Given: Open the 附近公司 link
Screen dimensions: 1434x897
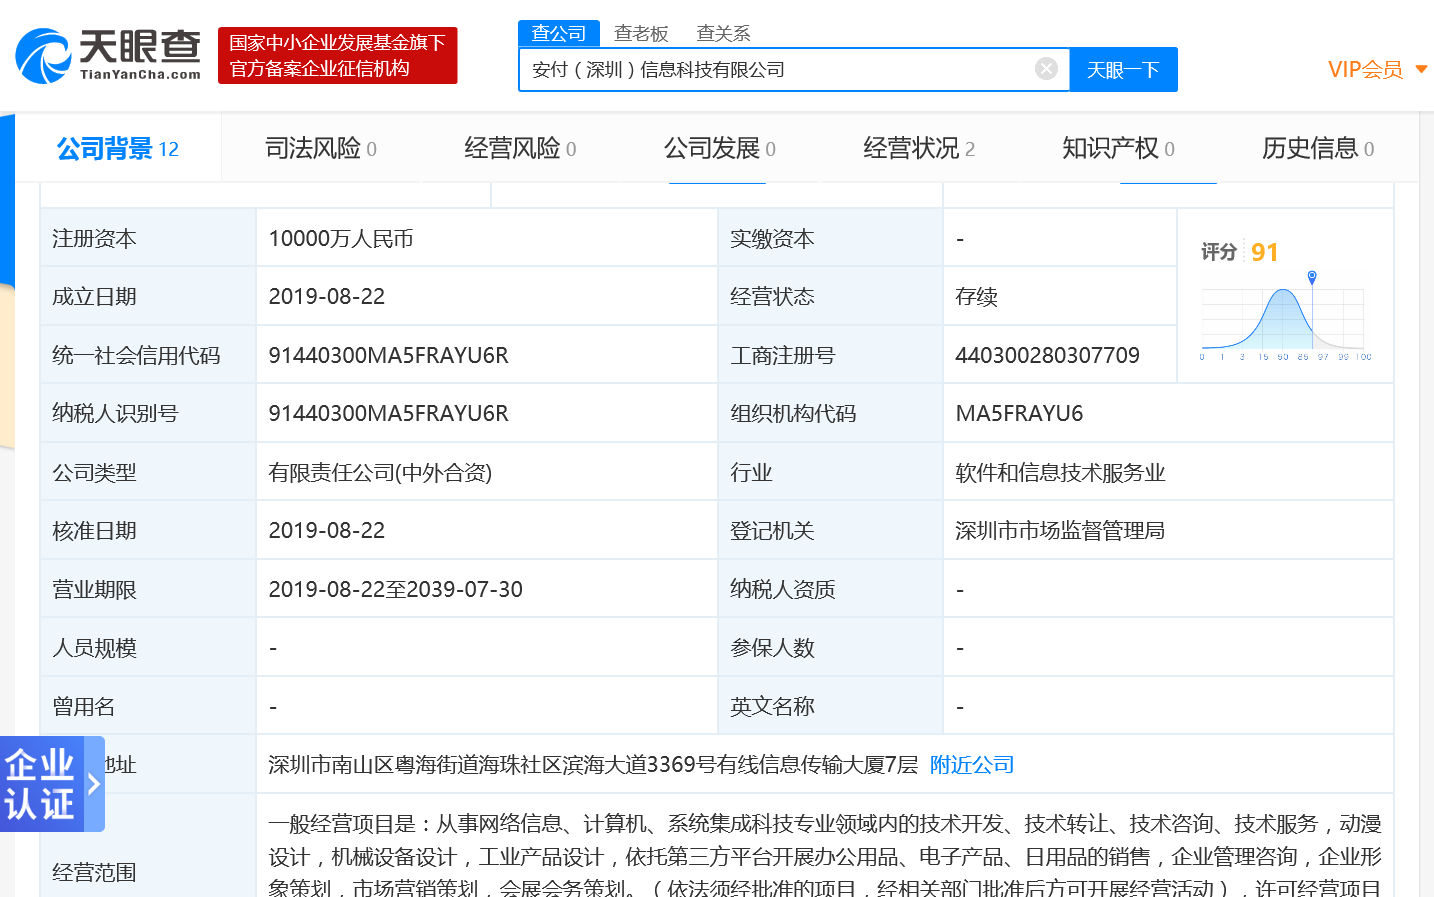Looking at the screenshot, I should pos(972,765).
